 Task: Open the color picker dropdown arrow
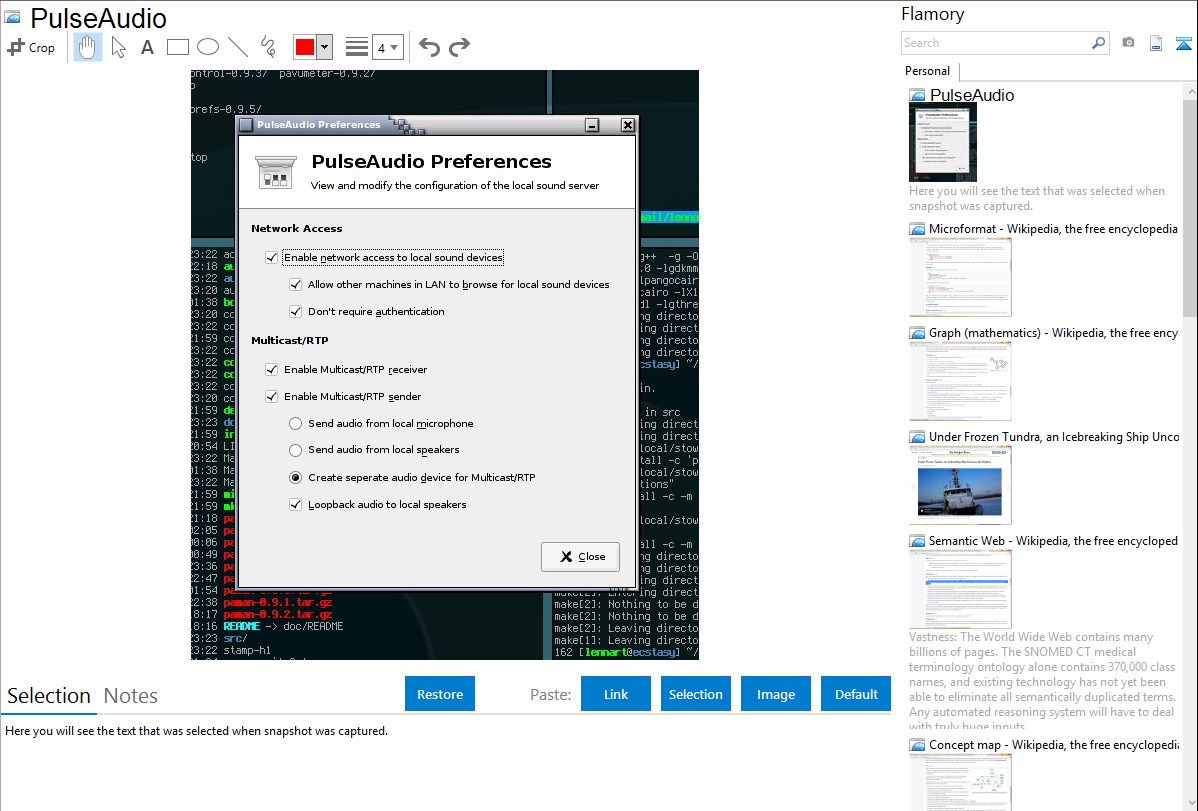324,47
